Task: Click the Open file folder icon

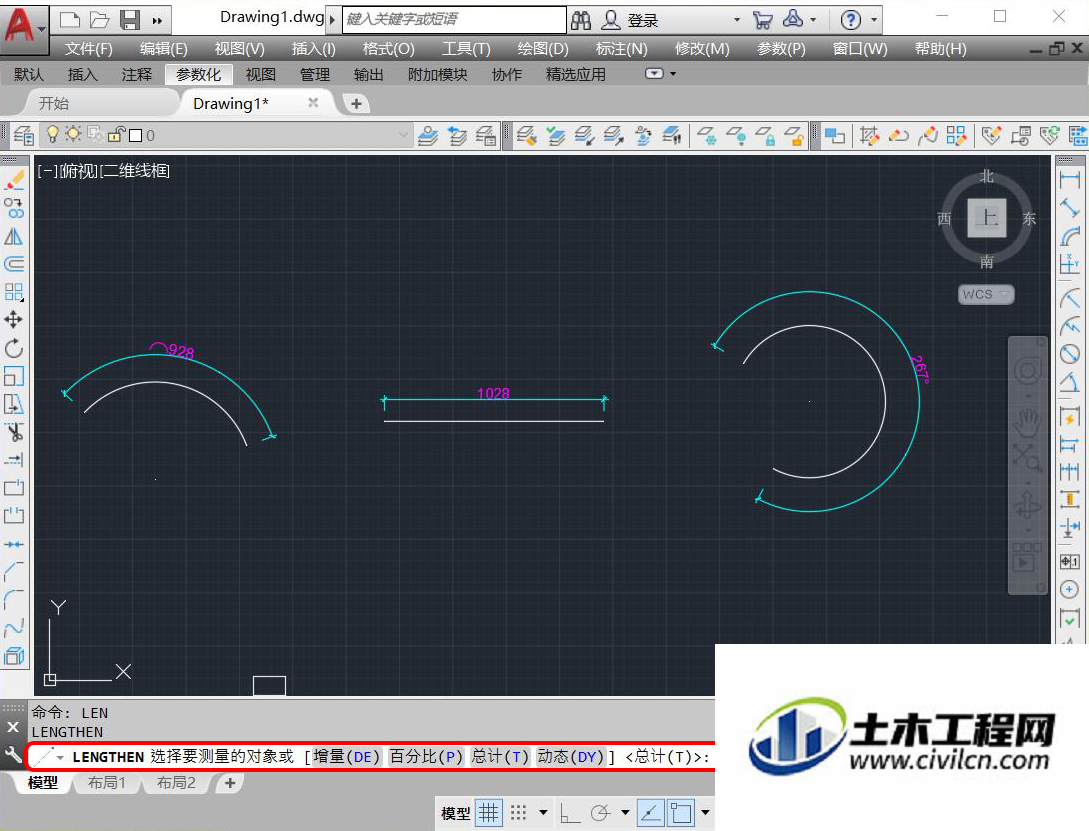Action: (x=100, y=19)
